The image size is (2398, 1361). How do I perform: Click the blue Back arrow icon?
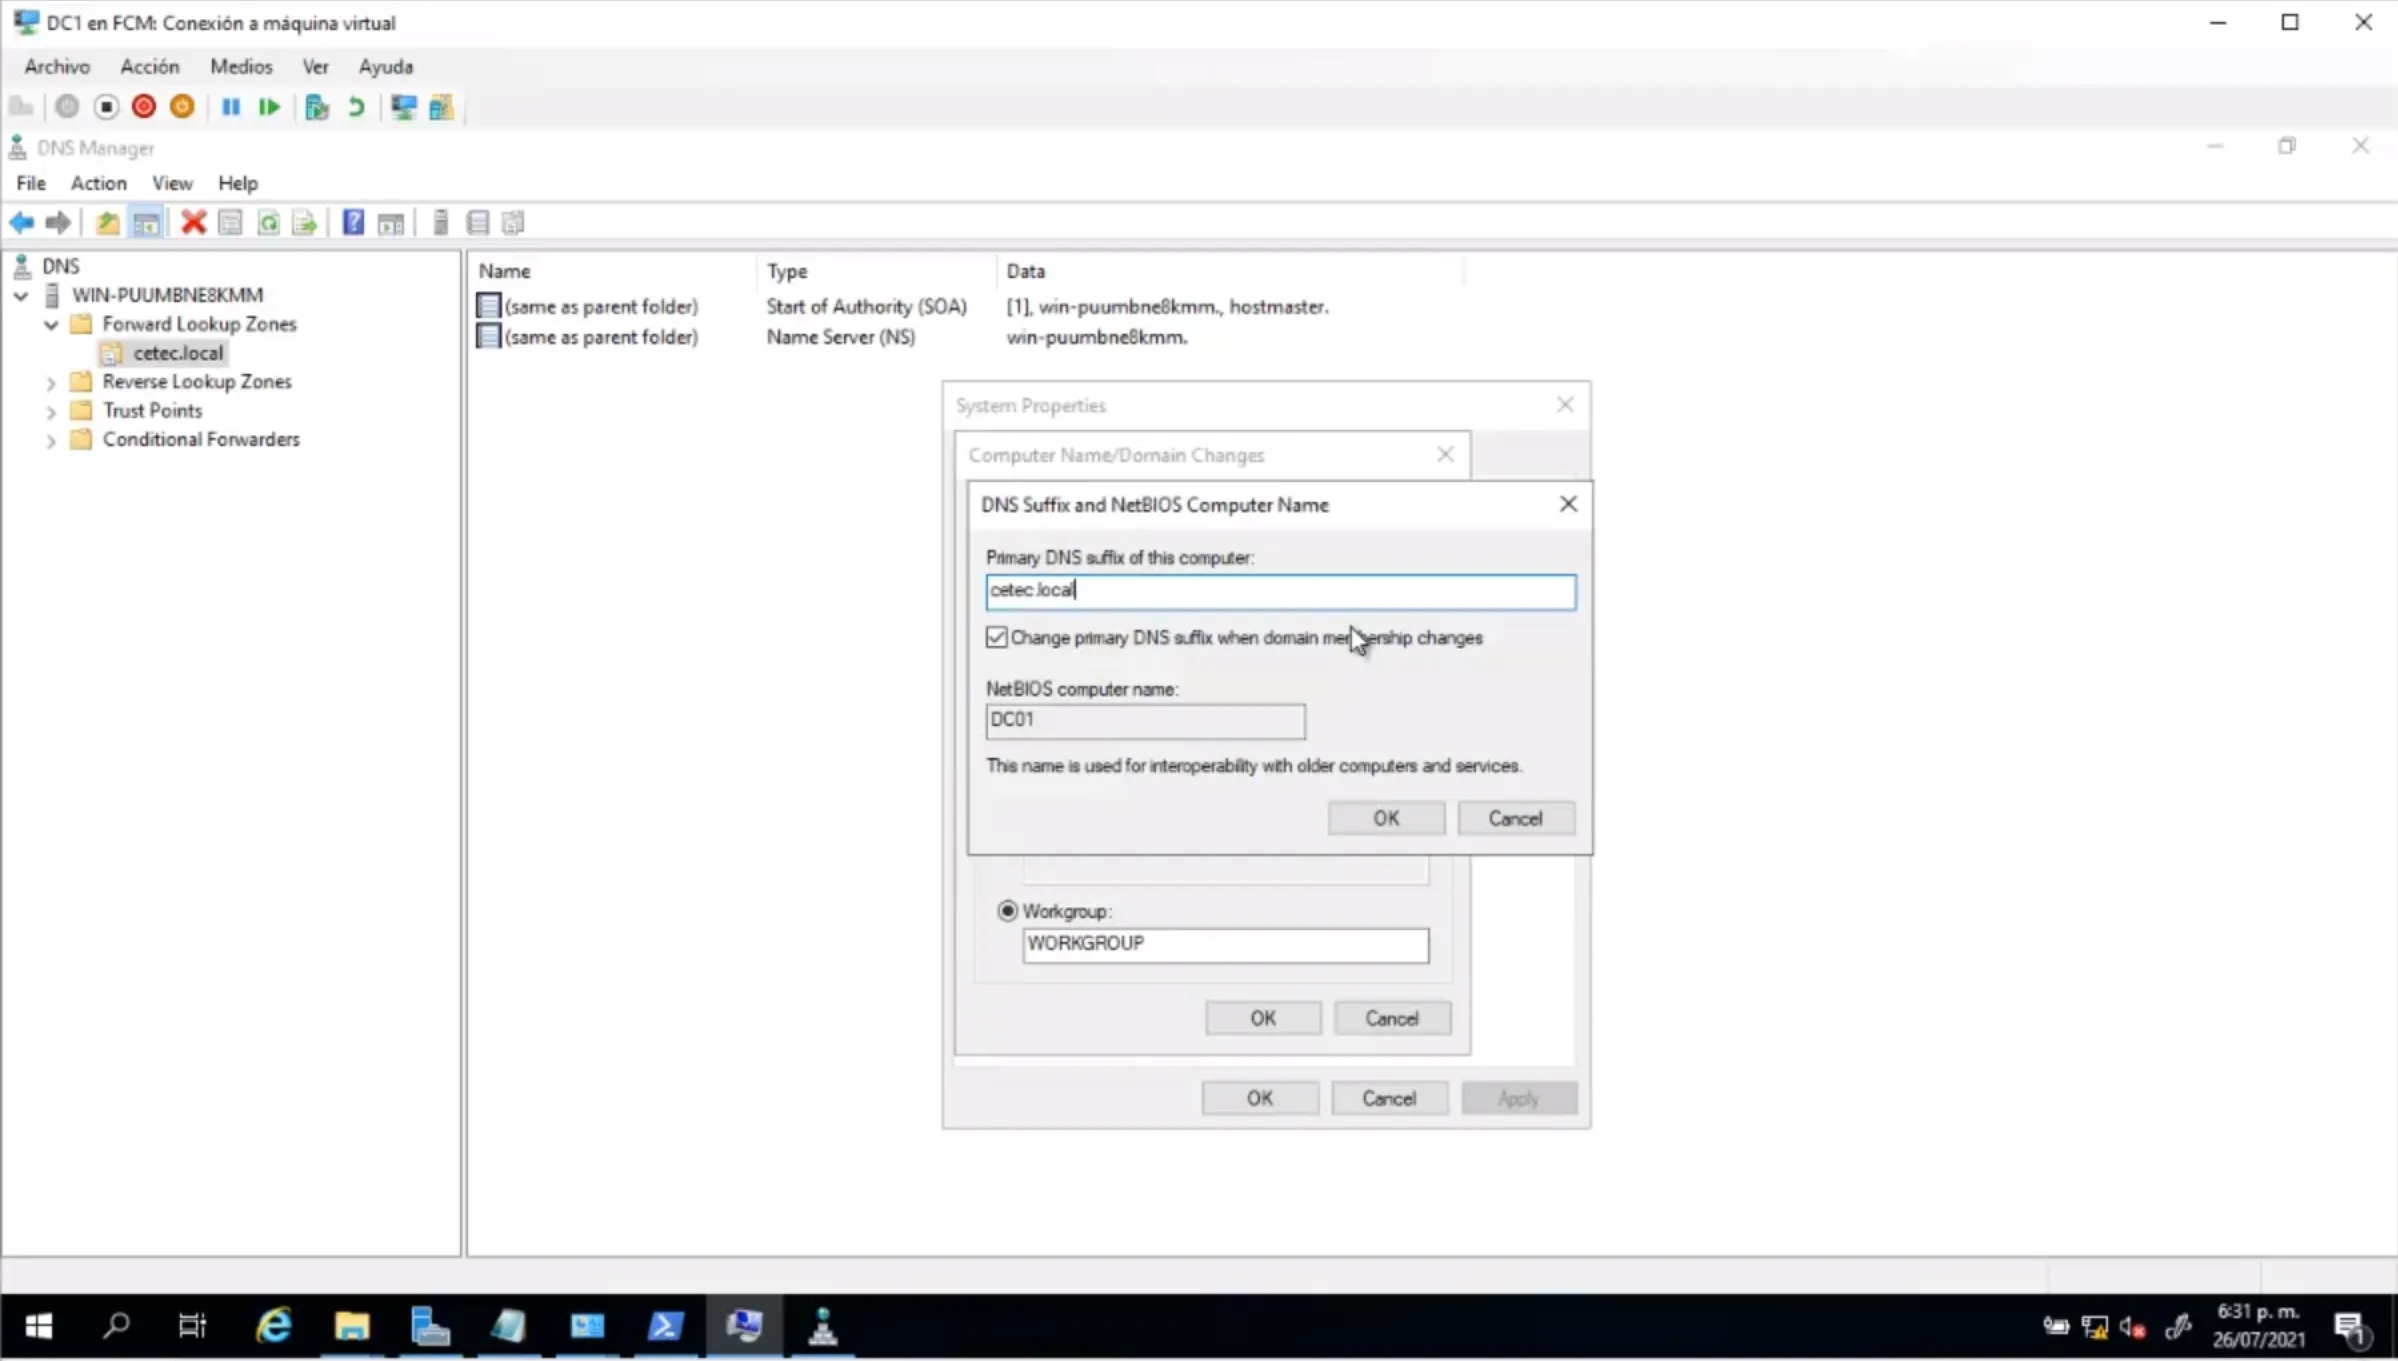[21, 222]
